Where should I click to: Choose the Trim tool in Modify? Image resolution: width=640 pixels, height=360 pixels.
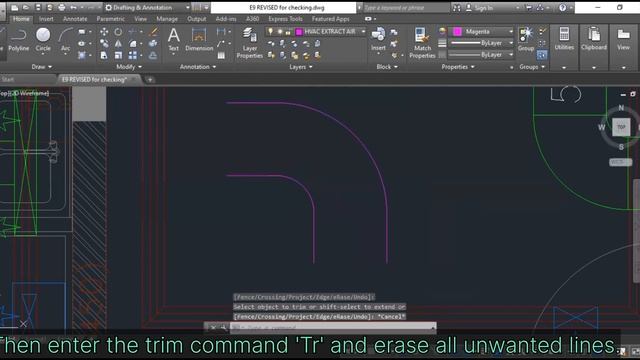point(133,32)
